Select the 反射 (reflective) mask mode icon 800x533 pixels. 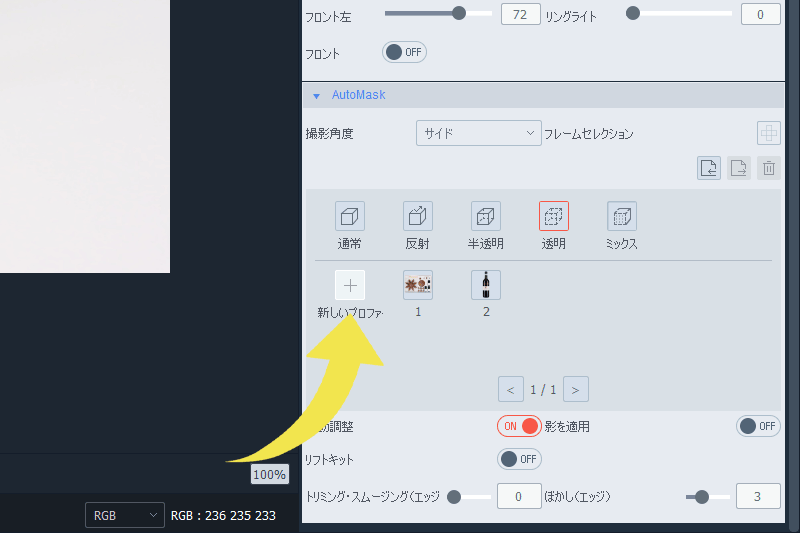[417, 216]
